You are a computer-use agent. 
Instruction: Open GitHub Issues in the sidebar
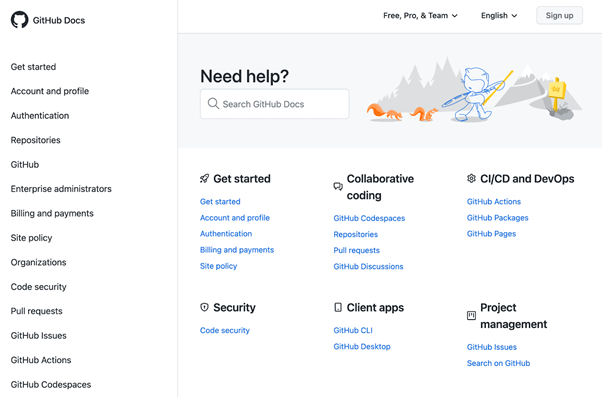pyautogui.click(x=38, y=336)
